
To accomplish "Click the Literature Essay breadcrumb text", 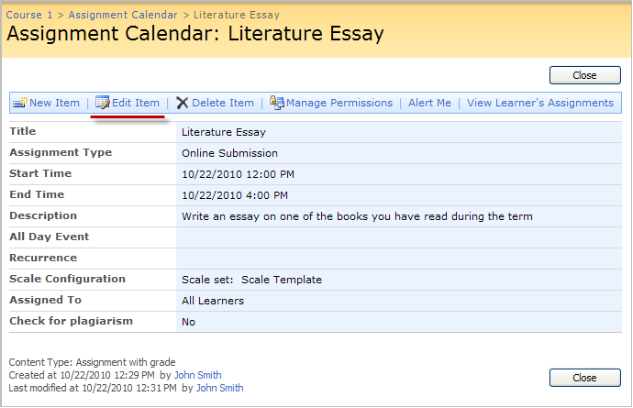I will (x=236, y=15).
